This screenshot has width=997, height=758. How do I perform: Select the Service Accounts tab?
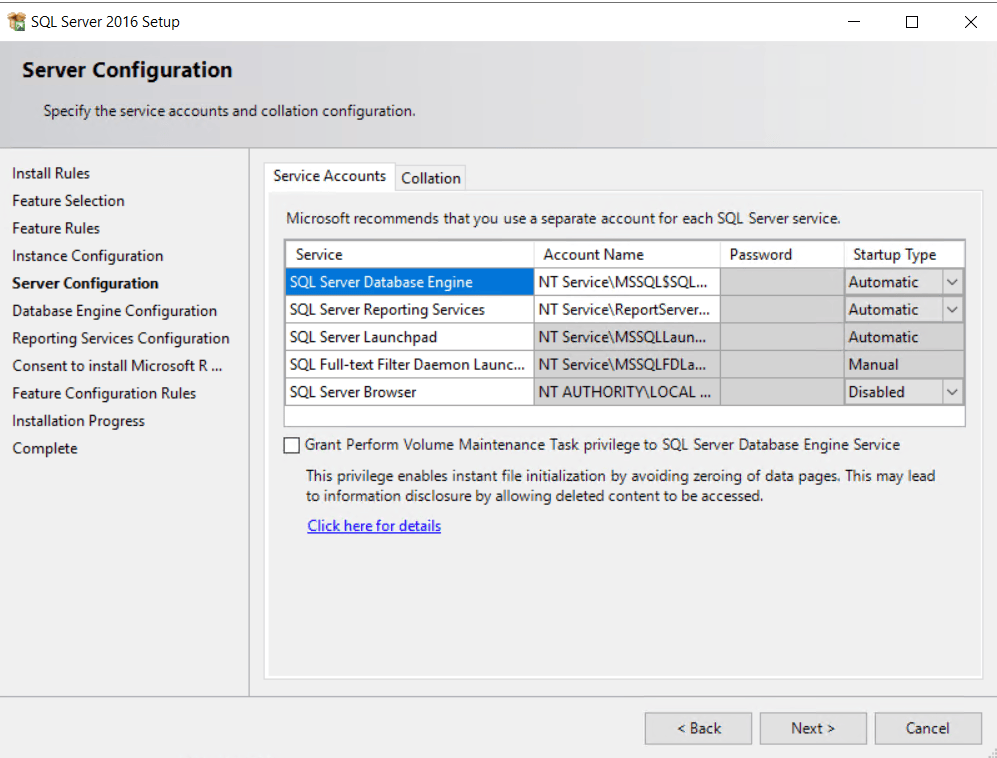(329, 176)
